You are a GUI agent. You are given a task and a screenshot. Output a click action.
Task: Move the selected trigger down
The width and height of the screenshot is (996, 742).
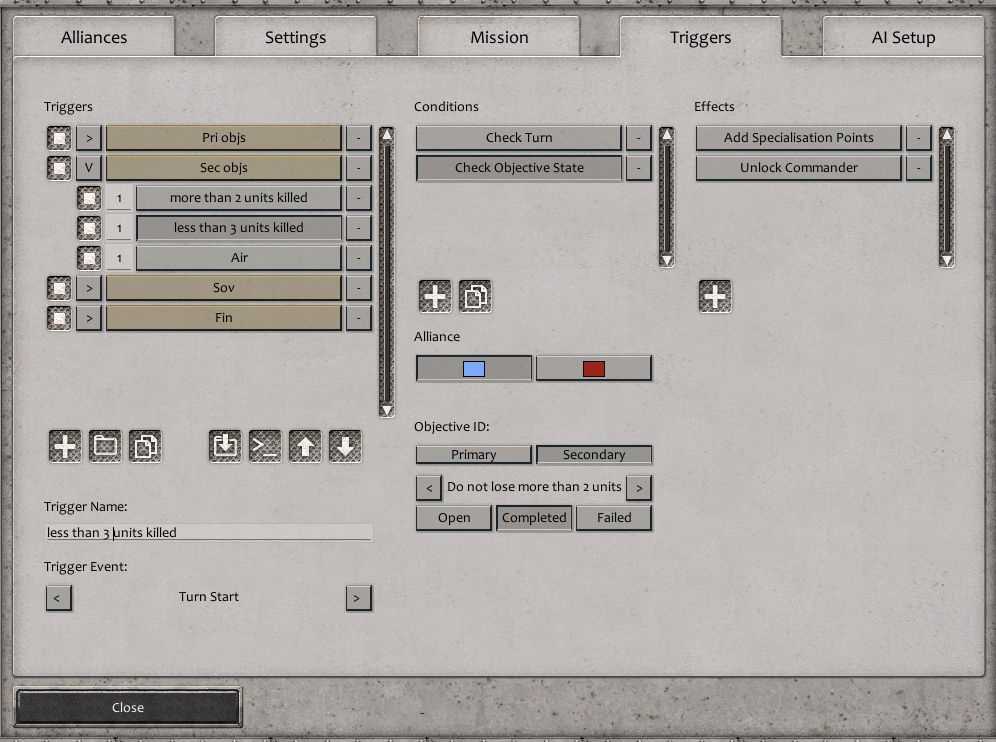(345, 447)
